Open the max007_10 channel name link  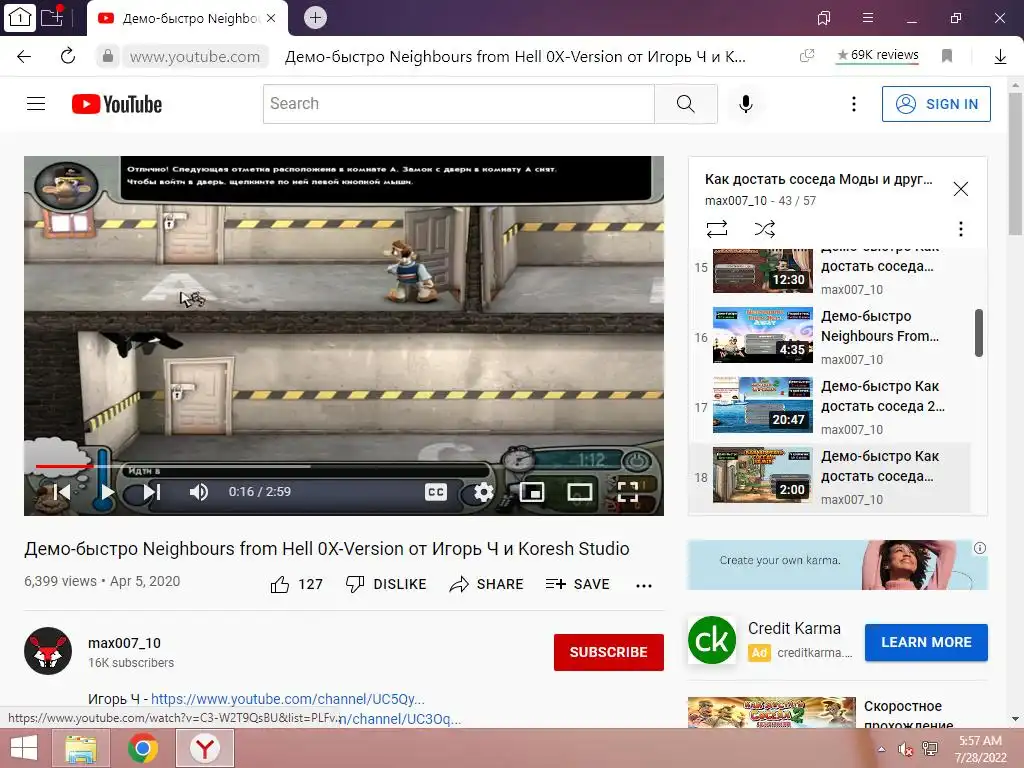pos(124,643)
